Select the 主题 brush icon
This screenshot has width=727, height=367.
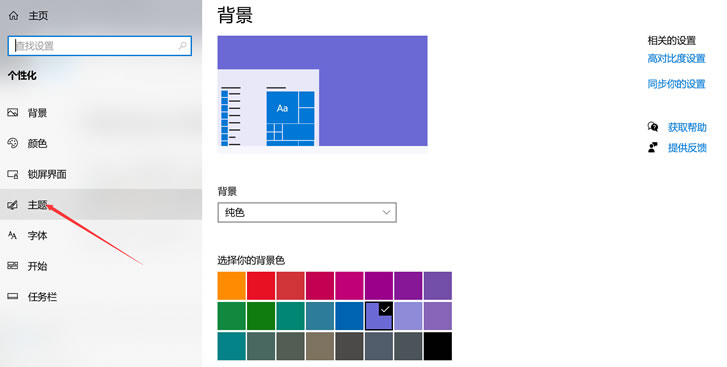[13, 205]
